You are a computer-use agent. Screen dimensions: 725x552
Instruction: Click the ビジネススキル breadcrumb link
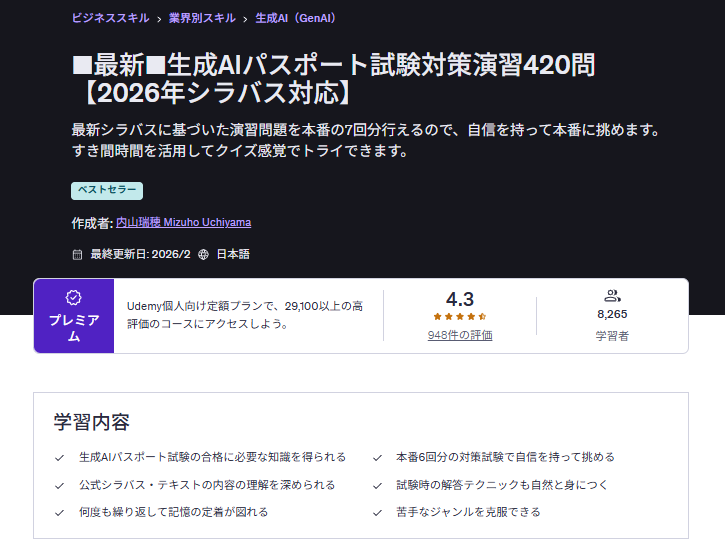pos(111,18)
